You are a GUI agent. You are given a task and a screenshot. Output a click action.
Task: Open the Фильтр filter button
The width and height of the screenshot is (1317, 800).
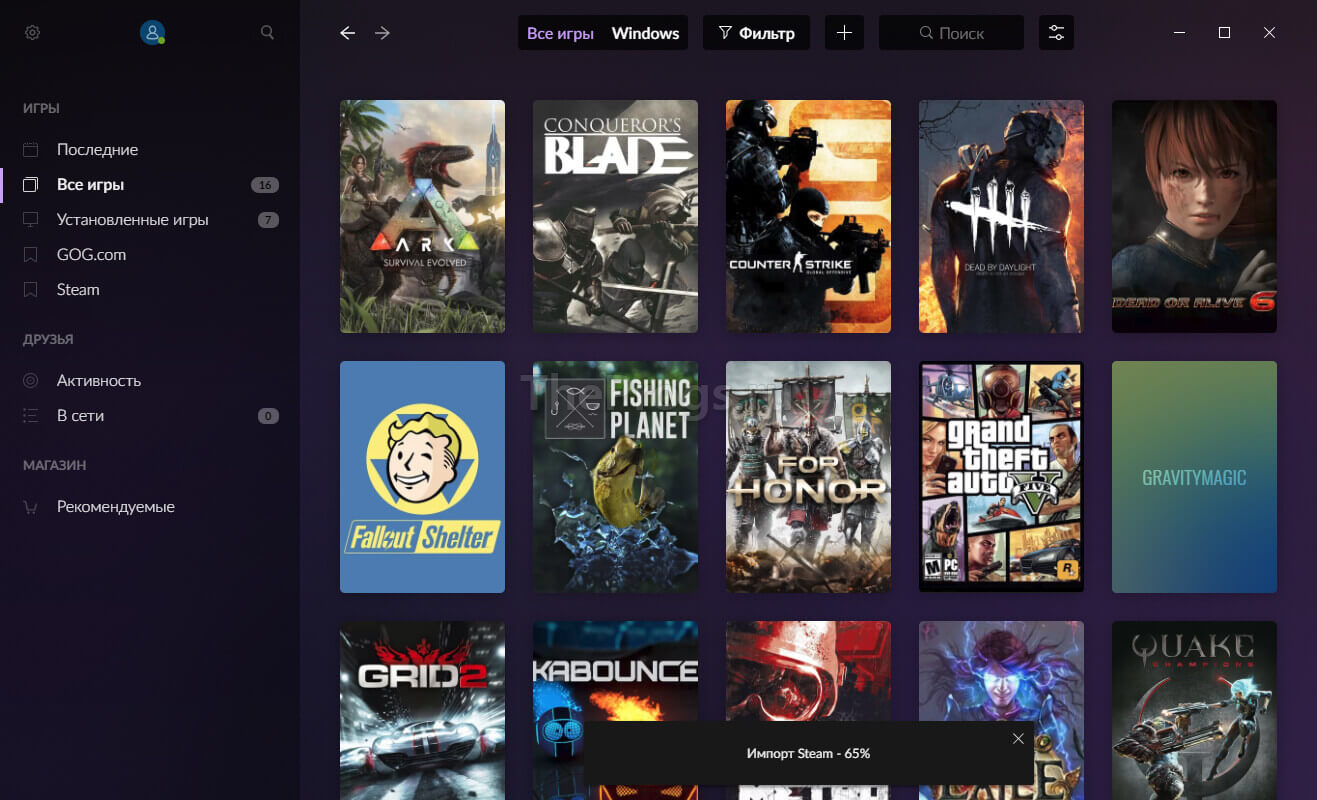[x=756, y=33]
